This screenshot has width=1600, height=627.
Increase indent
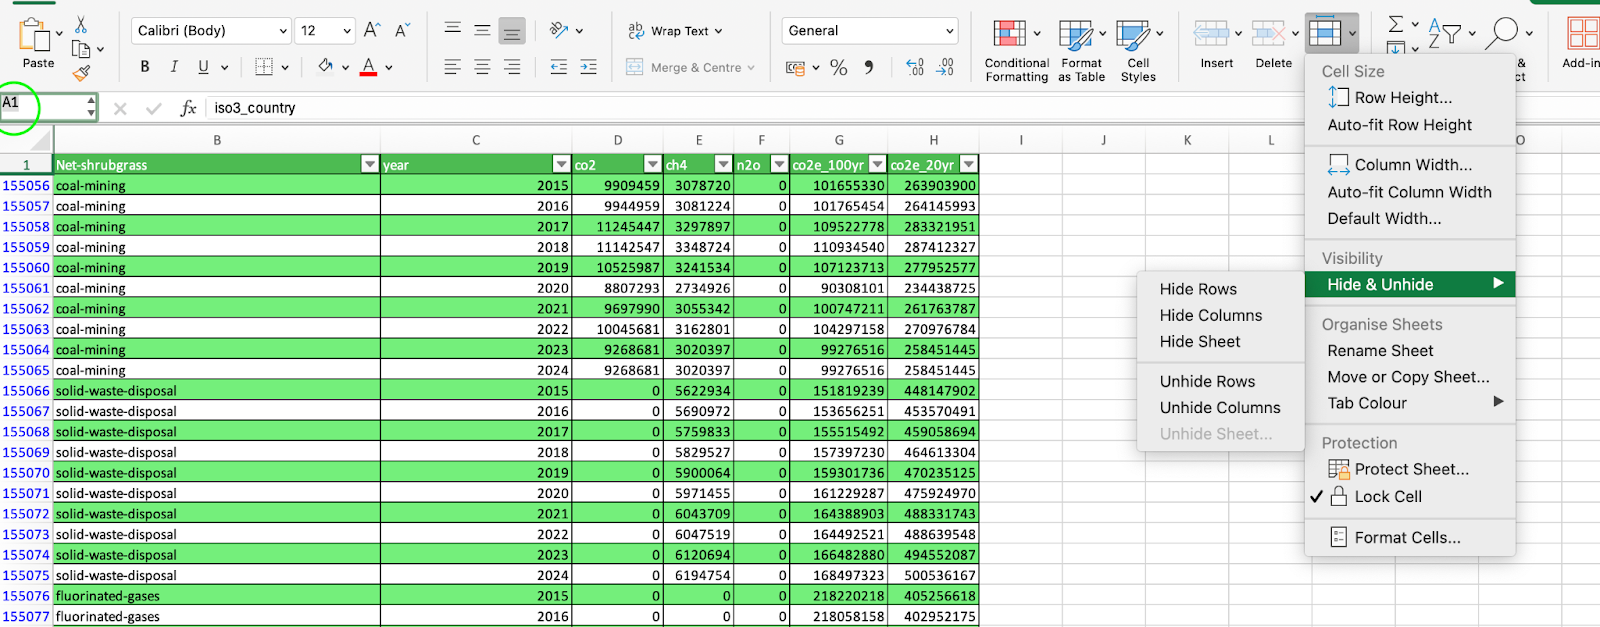(x=588, y=67)
